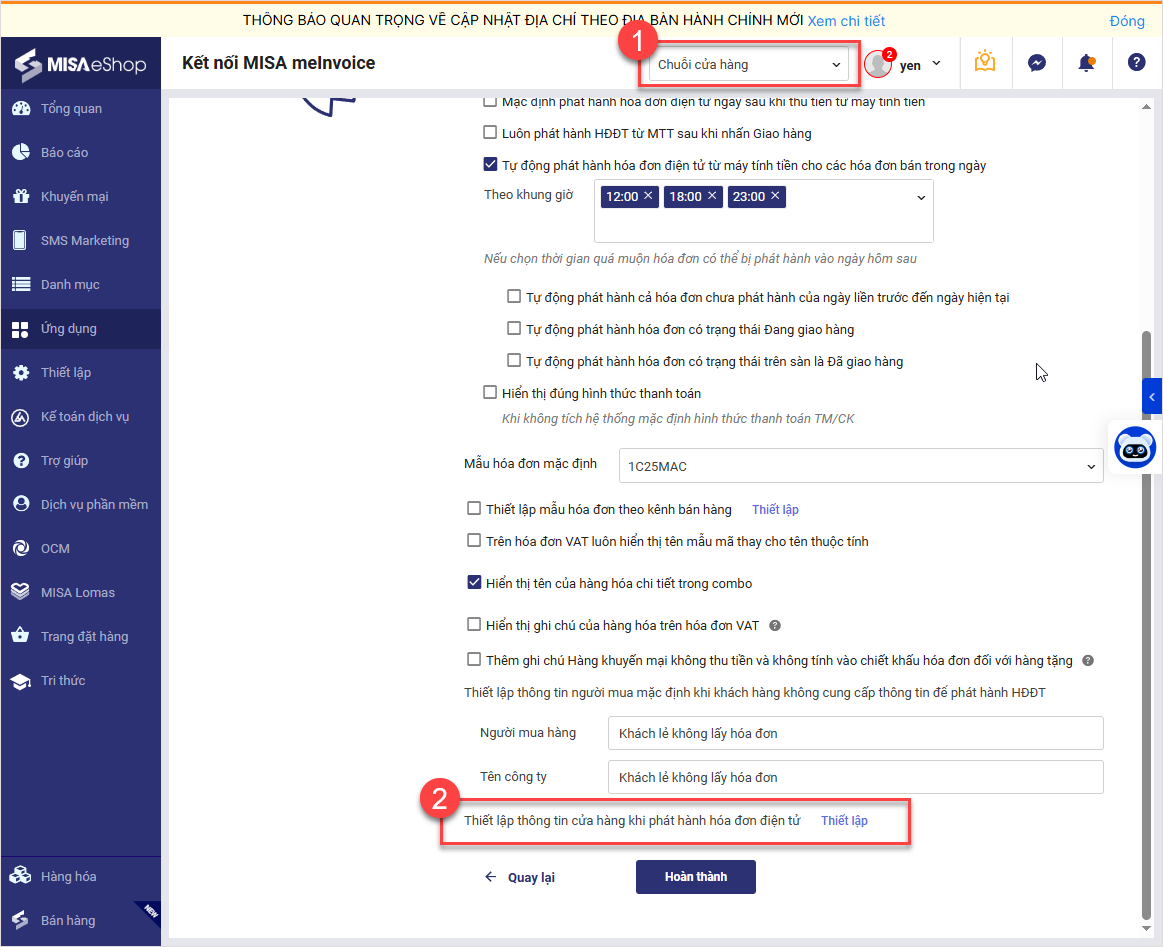
Task: Check hiển thị tên mẫu mã thay thuộc tính
Action: click(x=474, y=541)
